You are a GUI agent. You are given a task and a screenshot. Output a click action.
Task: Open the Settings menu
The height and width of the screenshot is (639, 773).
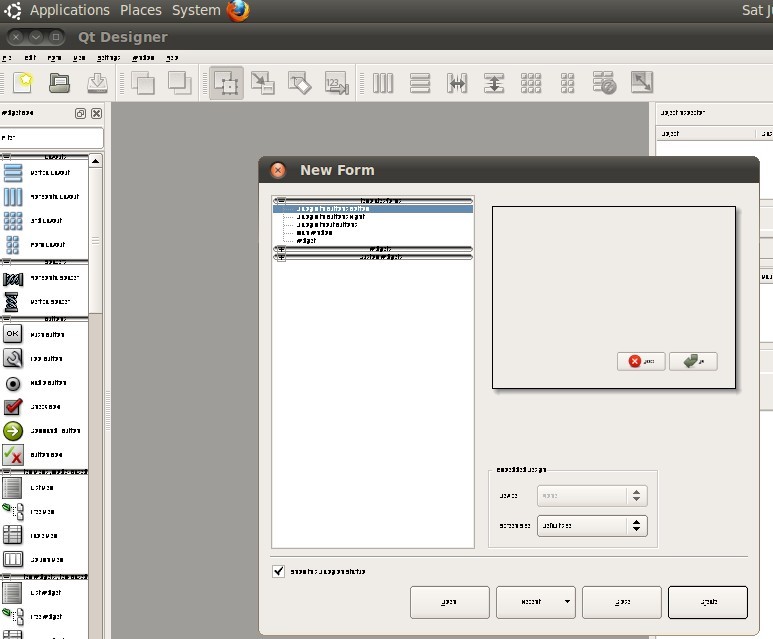tap(108, 58)
